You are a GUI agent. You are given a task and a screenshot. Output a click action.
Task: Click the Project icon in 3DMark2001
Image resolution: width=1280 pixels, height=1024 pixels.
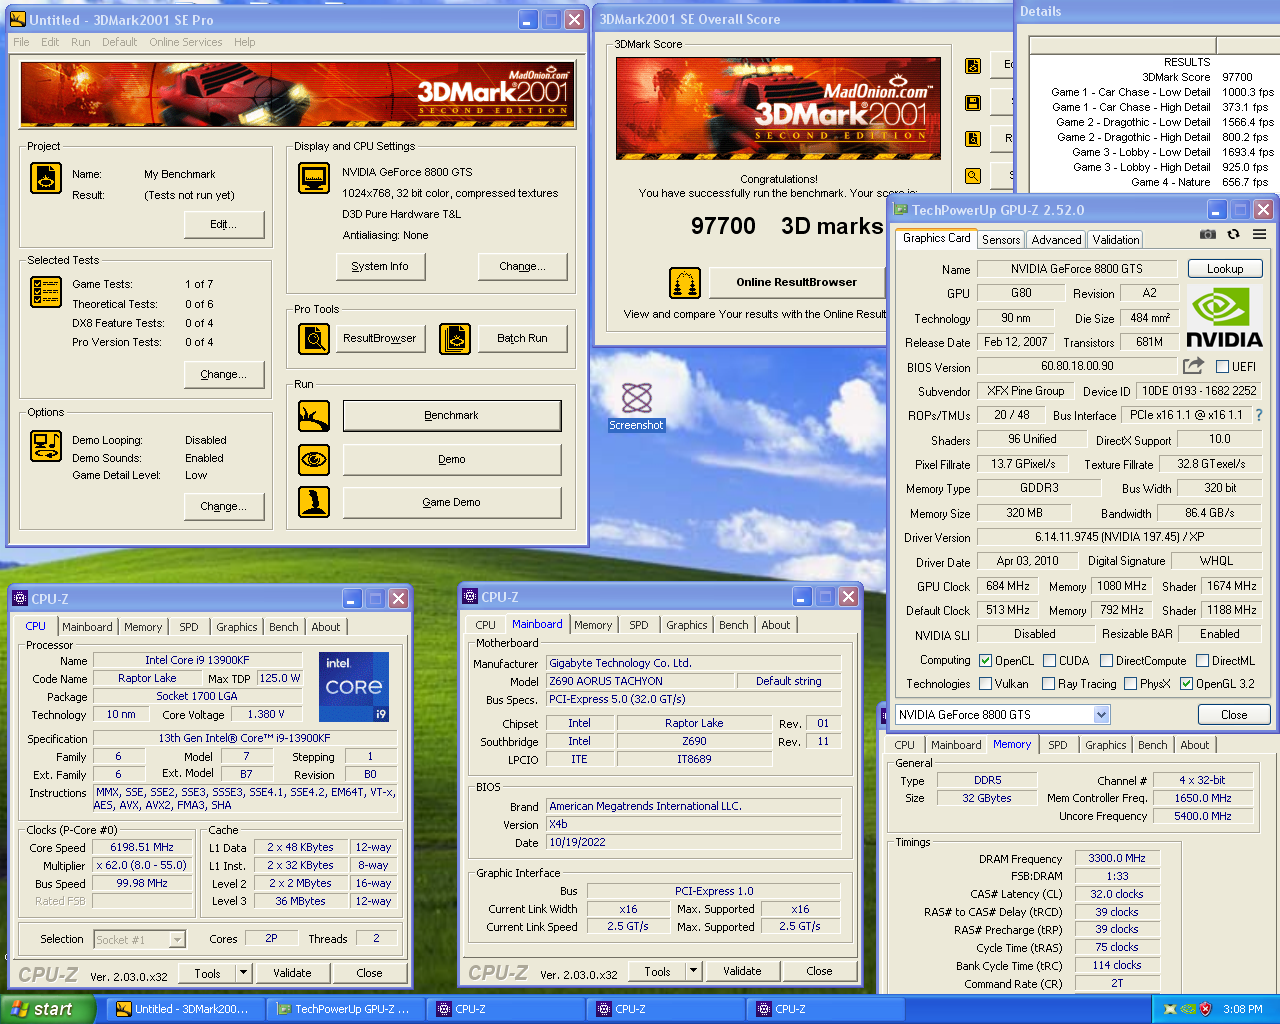tap(46, 178)
